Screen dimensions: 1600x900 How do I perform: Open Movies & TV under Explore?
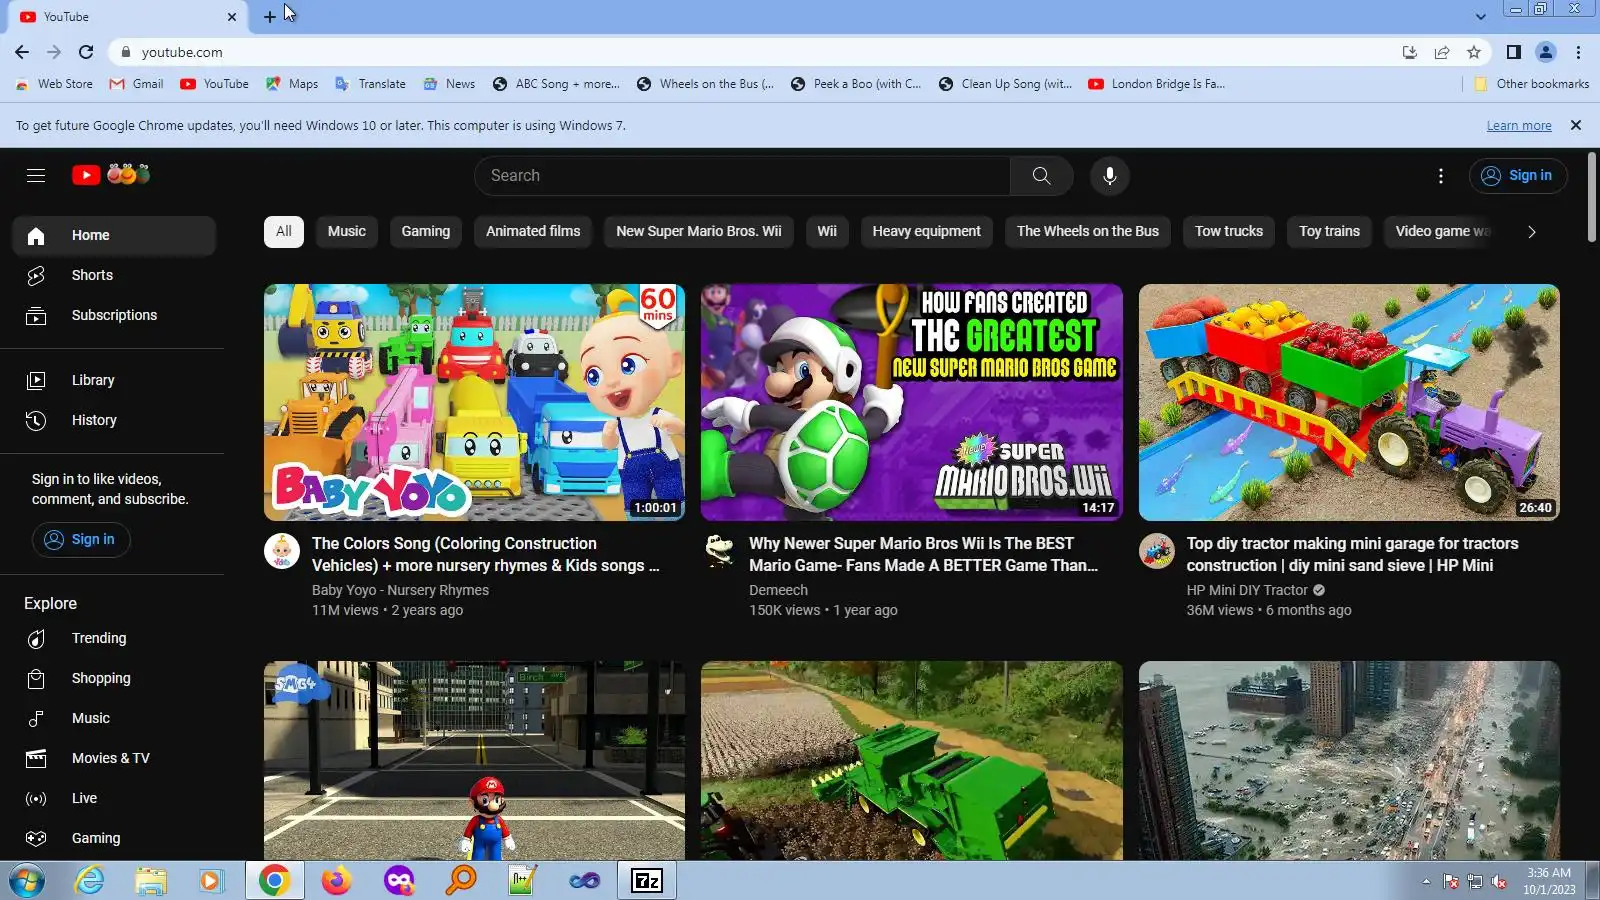click(x=114, y=758)
